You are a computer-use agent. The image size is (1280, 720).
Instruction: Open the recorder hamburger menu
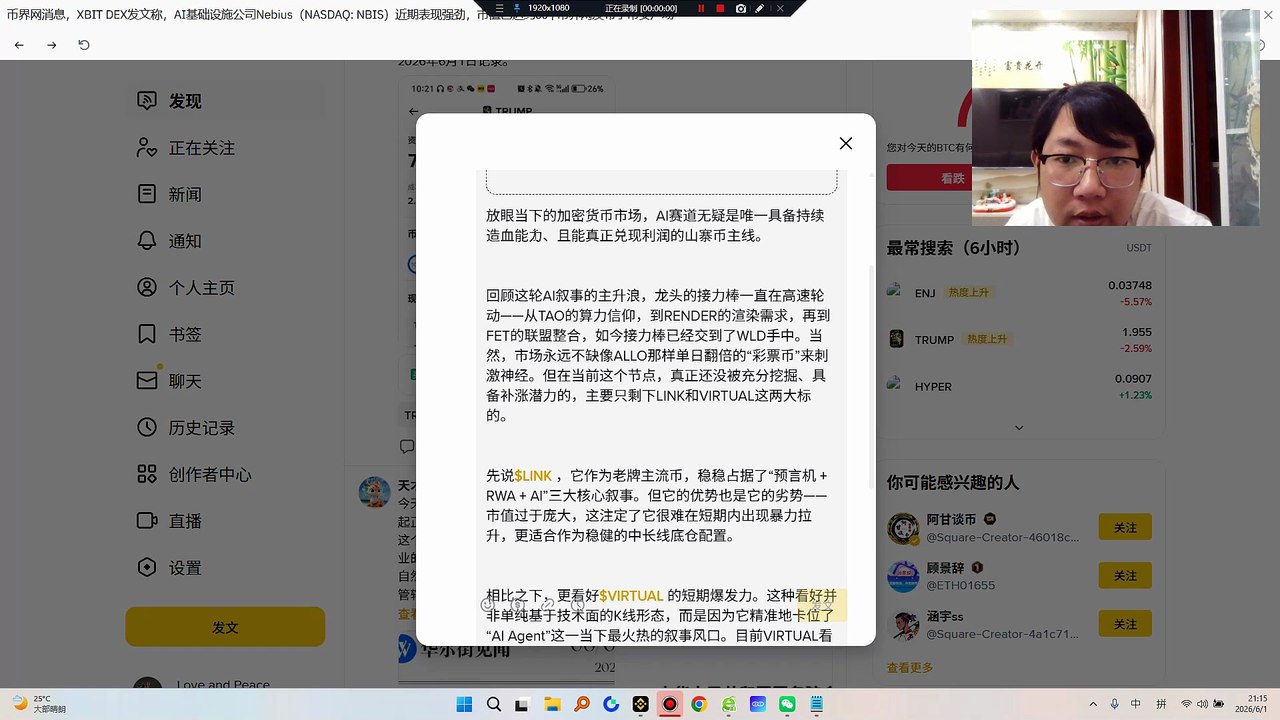497,8
